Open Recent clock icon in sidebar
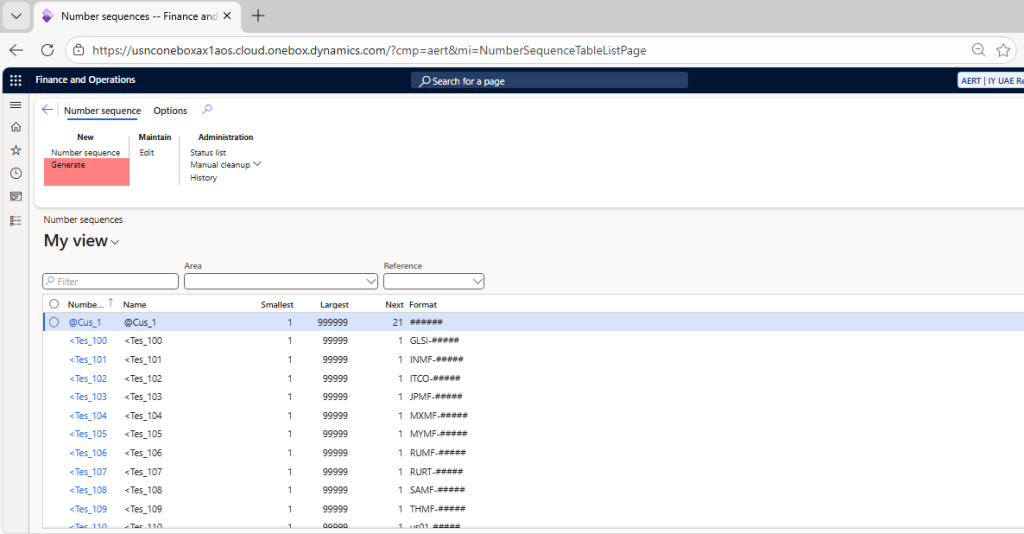This screenshot has height=534, width=1024. pos(15,173)
